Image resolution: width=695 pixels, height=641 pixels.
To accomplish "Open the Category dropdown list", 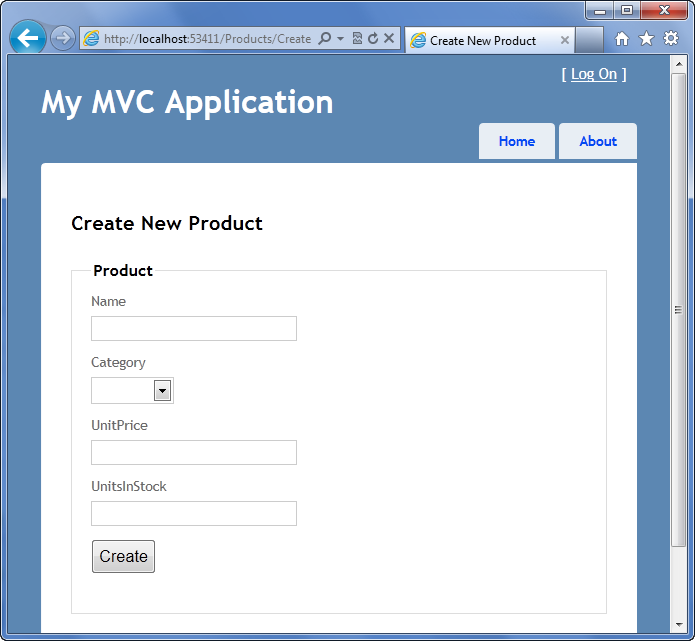I will (132, 391).
